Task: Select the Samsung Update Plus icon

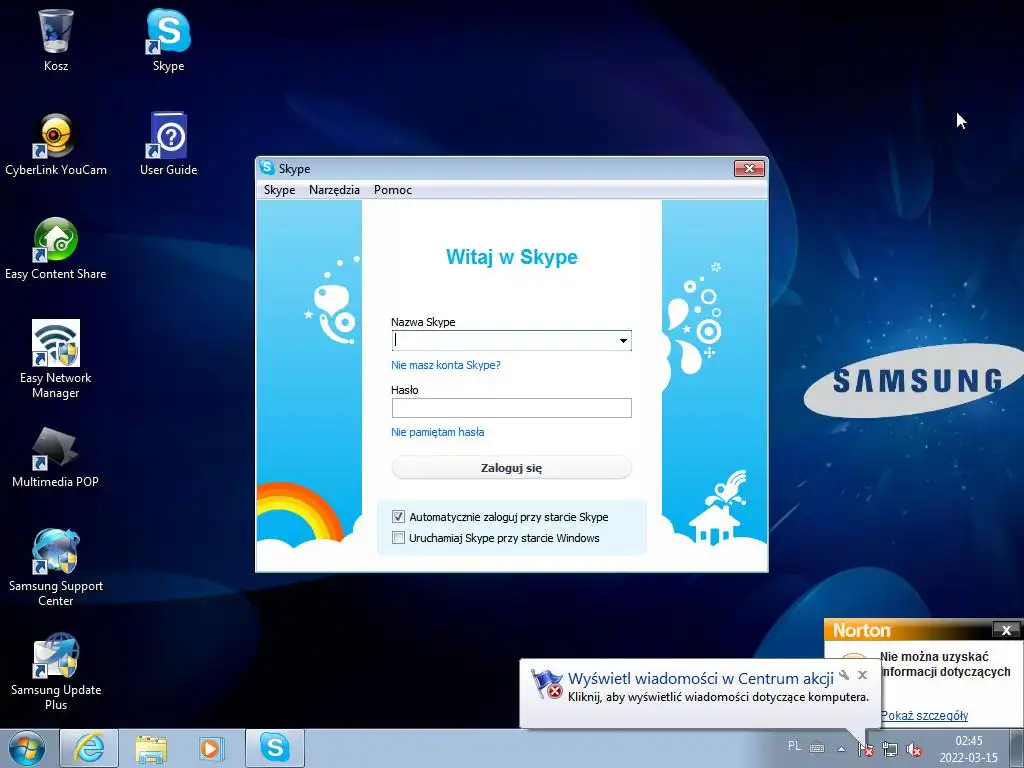Action: click(x=56, y=671)
